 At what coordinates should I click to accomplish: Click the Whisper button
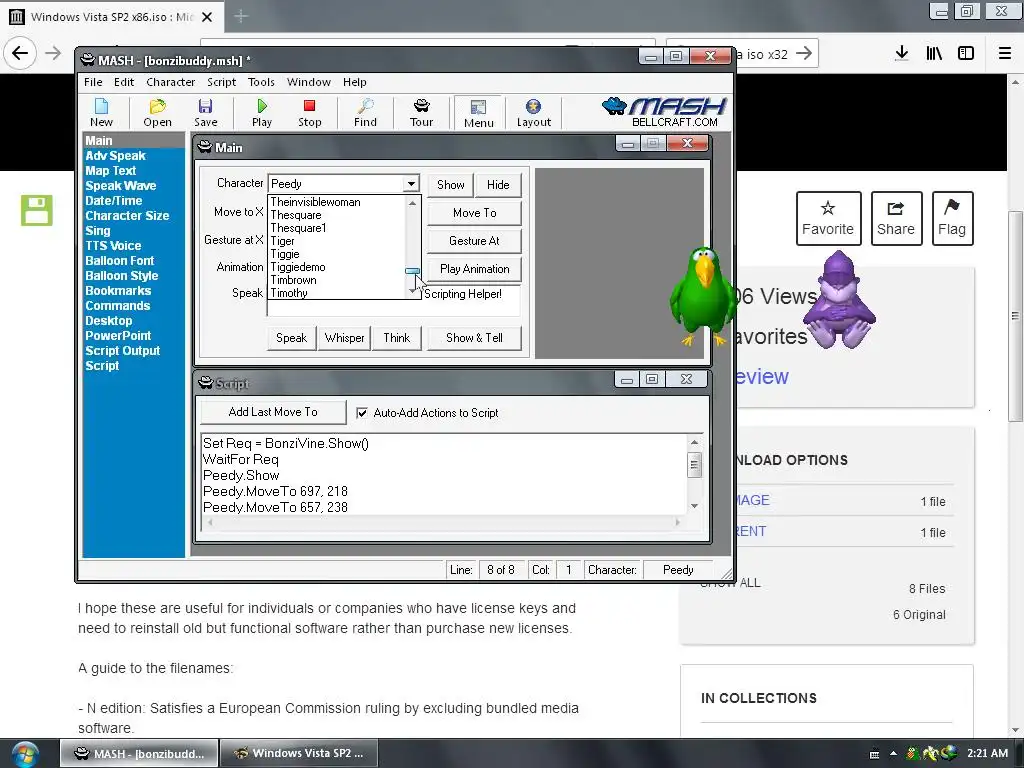click(x=344, y=338)
